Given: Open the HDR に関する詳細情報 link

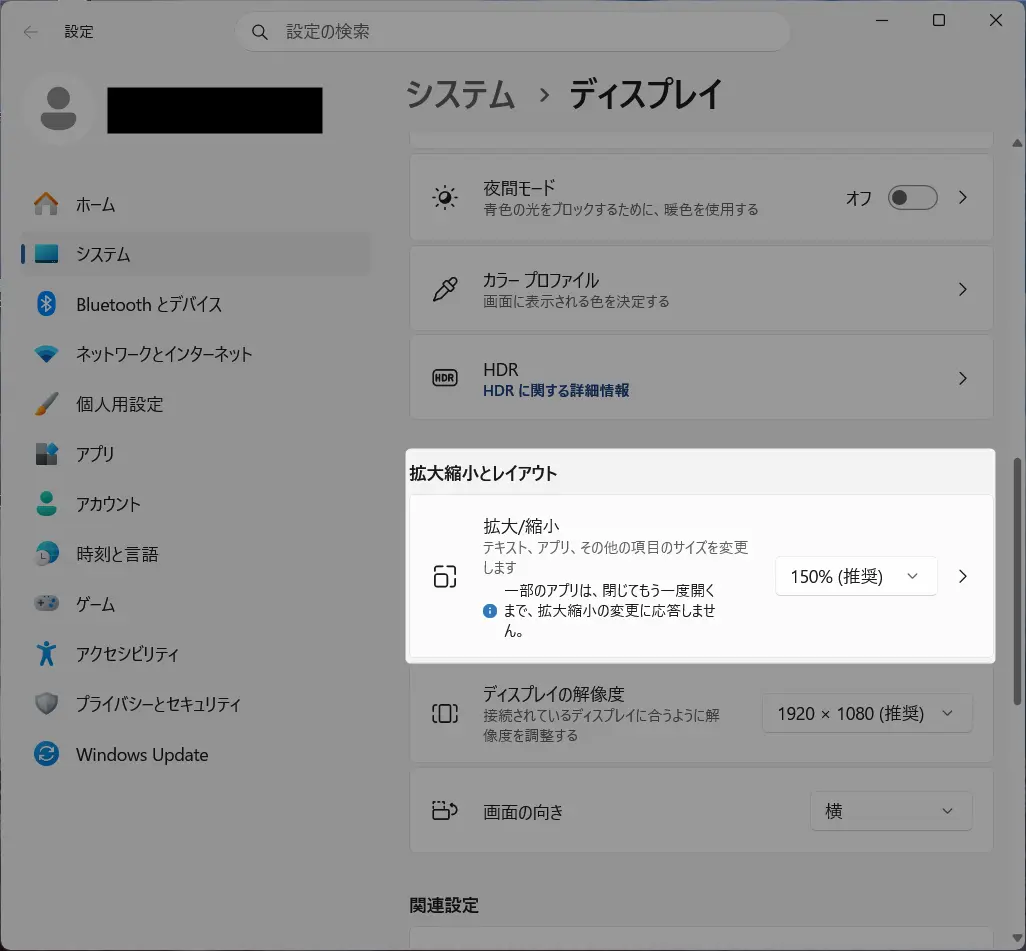Looking at the screenshot, I should 556,391.
